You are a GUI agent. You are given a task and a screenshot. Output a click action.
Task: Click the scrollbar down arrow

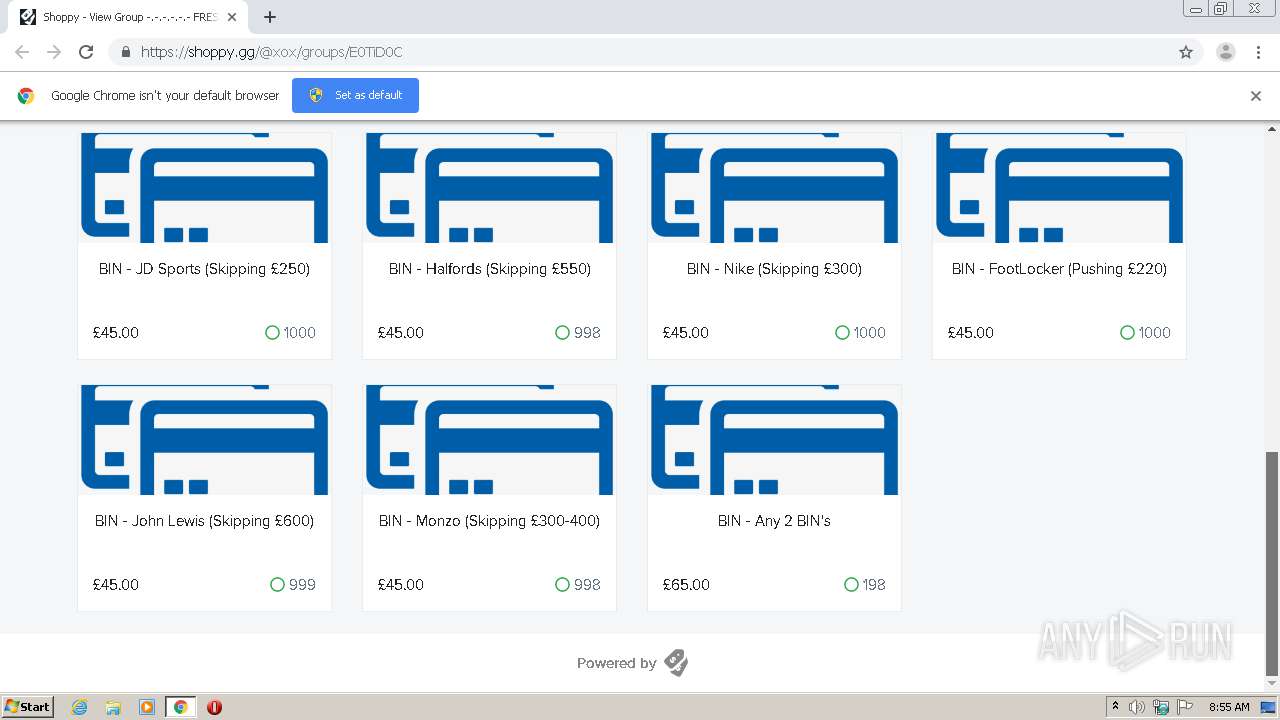(x=1272, y=684)
